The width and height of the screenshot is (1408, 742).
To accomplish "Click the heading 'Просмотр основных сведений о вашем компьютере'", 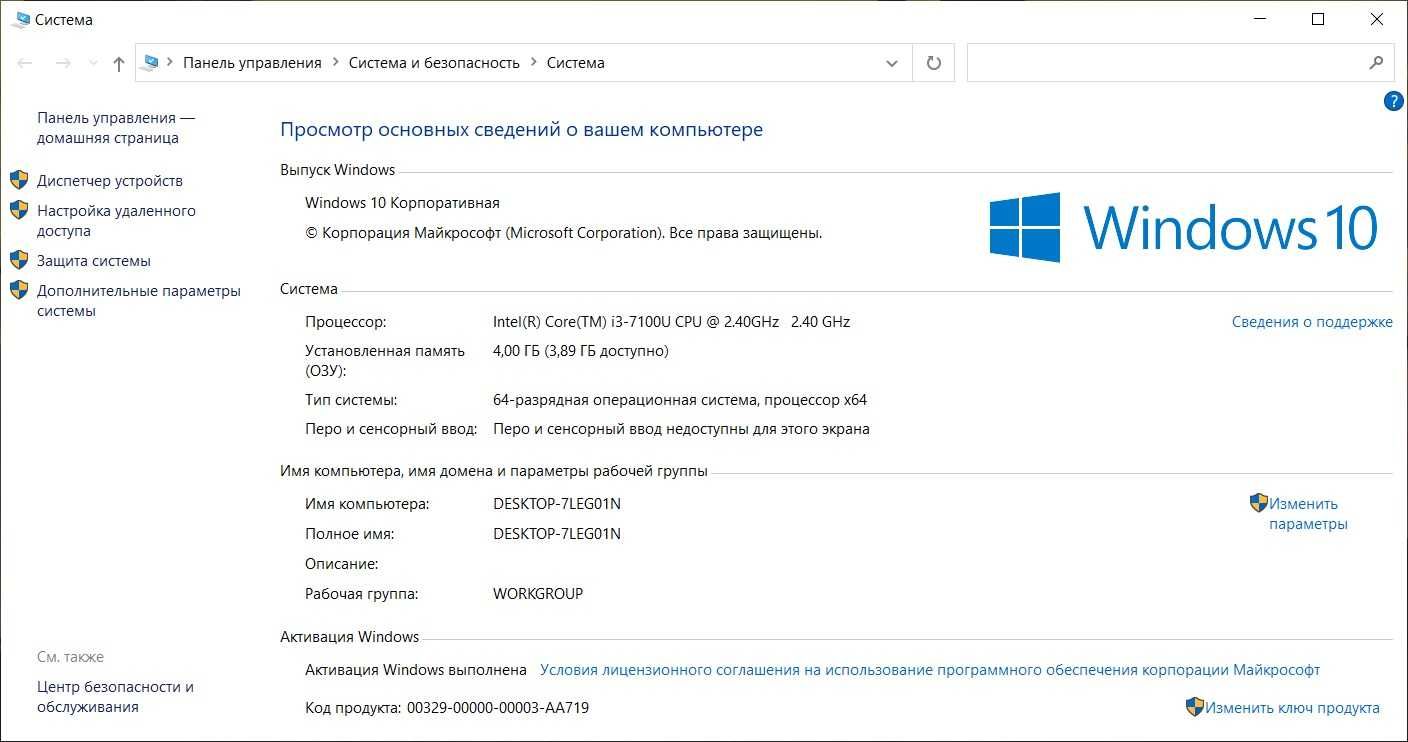I will coord(521,130).
